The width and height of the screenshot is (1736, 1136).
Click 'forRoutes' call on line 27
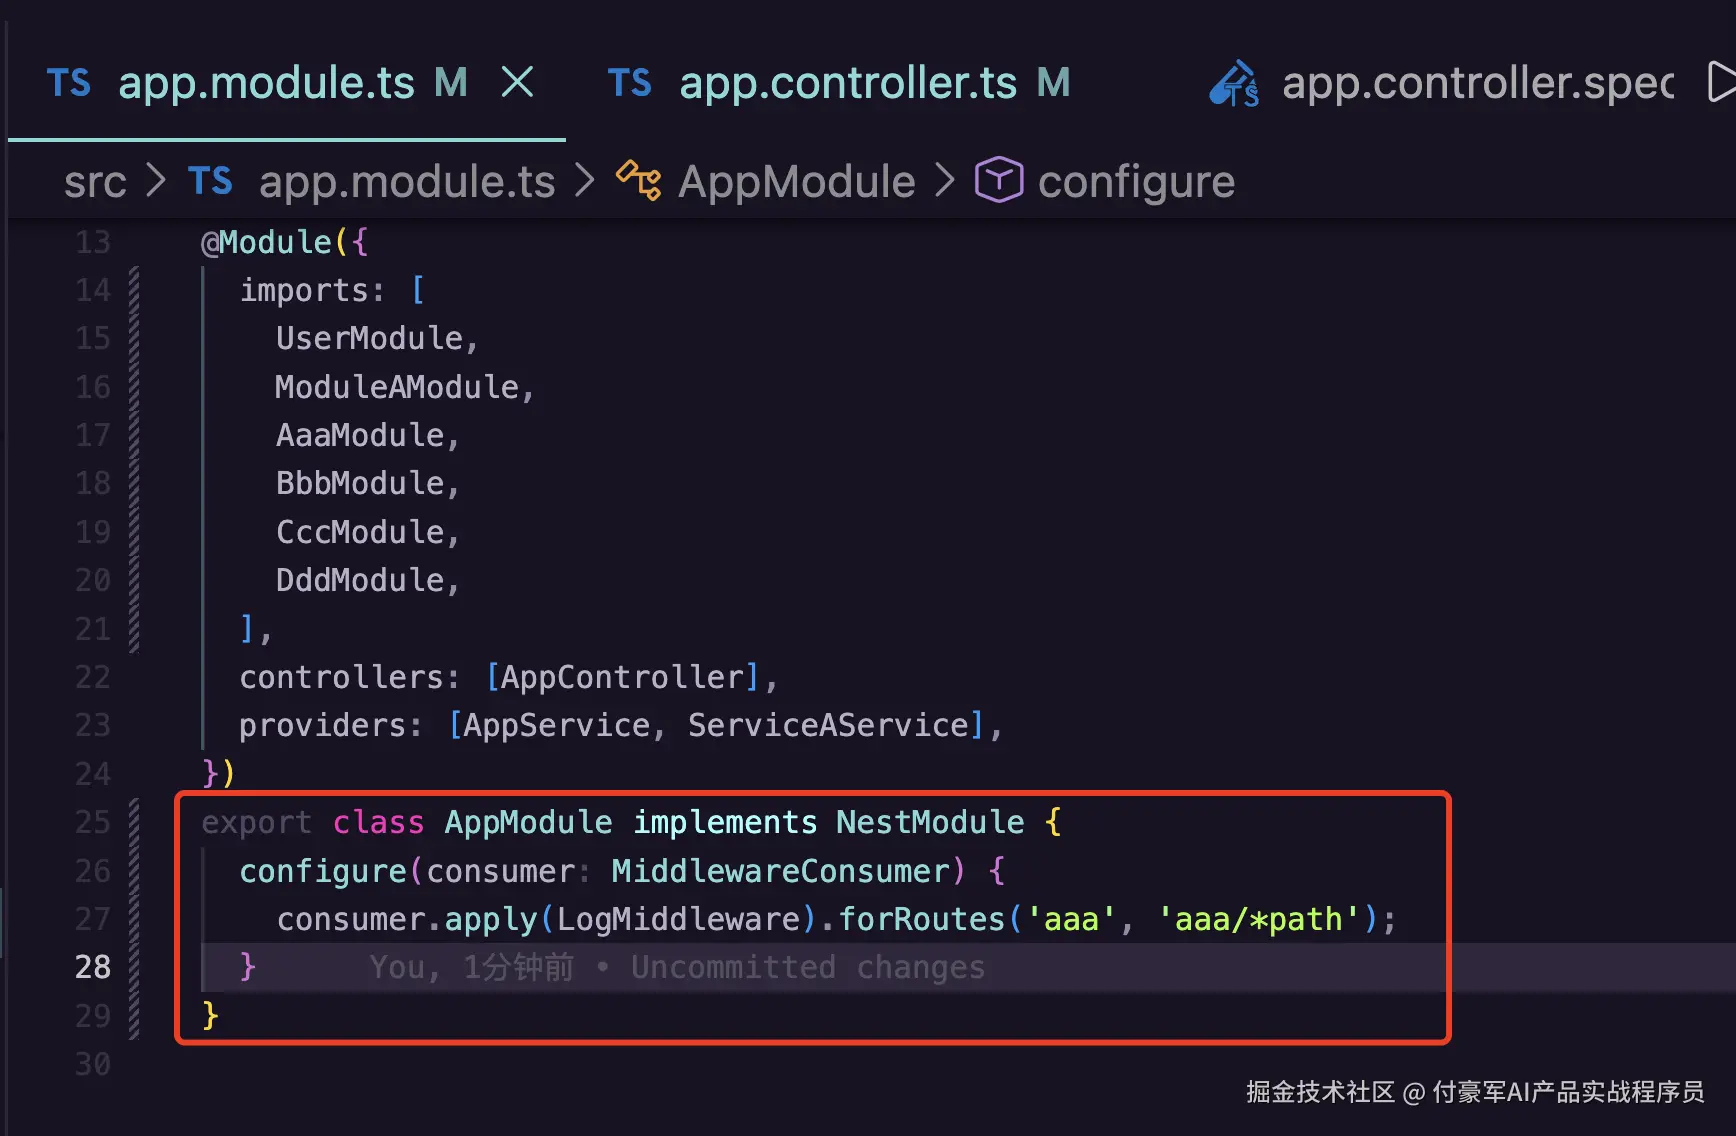click(921, 919)
